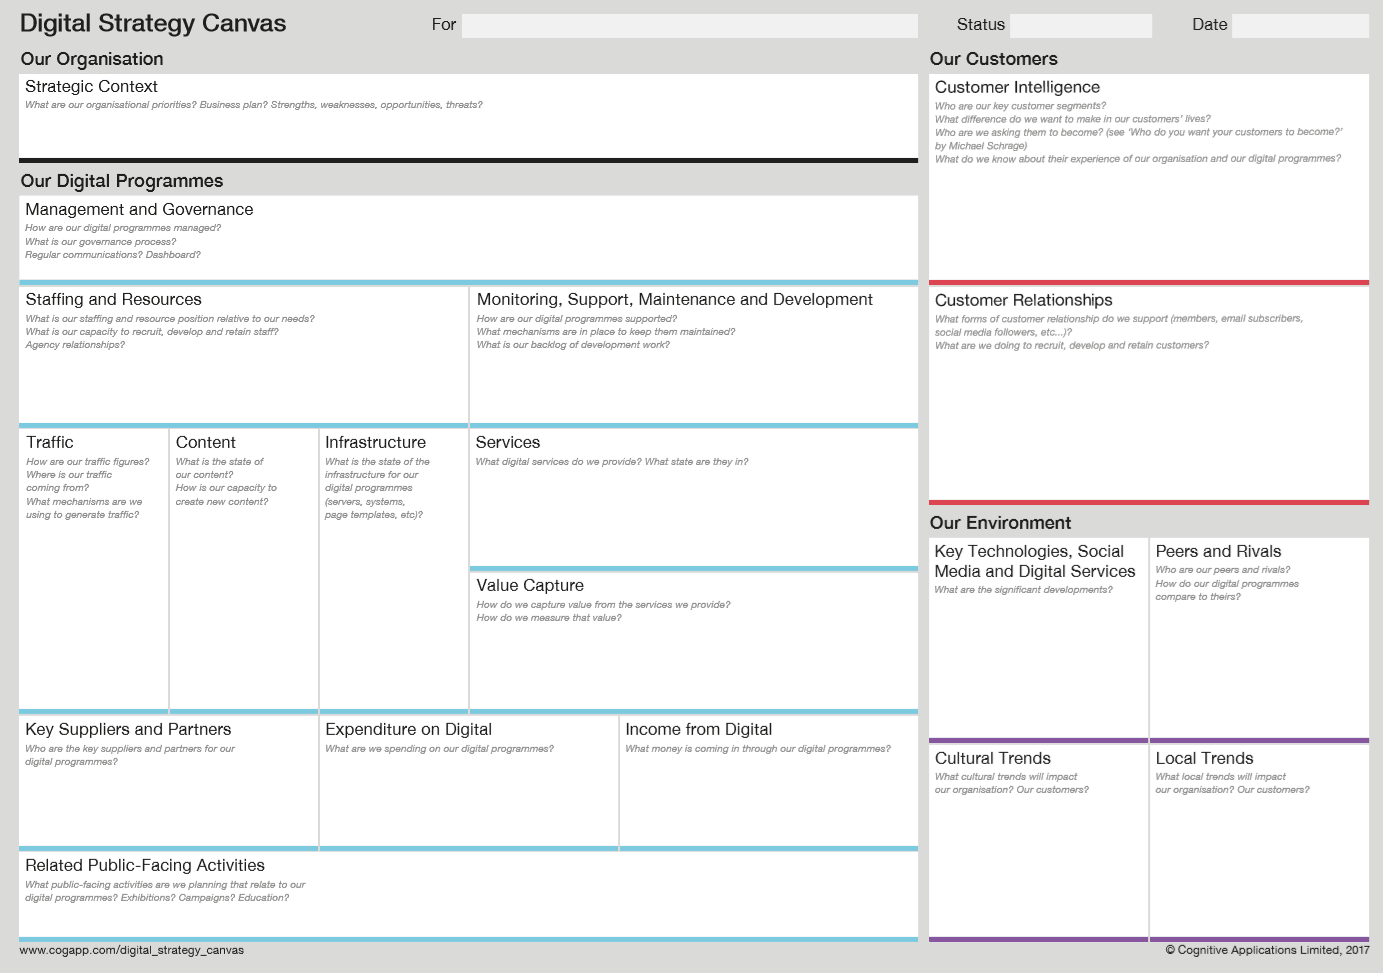Select the Peers and Rivals box
The height and width of the screenshot is (973, 1383).
1260,638
